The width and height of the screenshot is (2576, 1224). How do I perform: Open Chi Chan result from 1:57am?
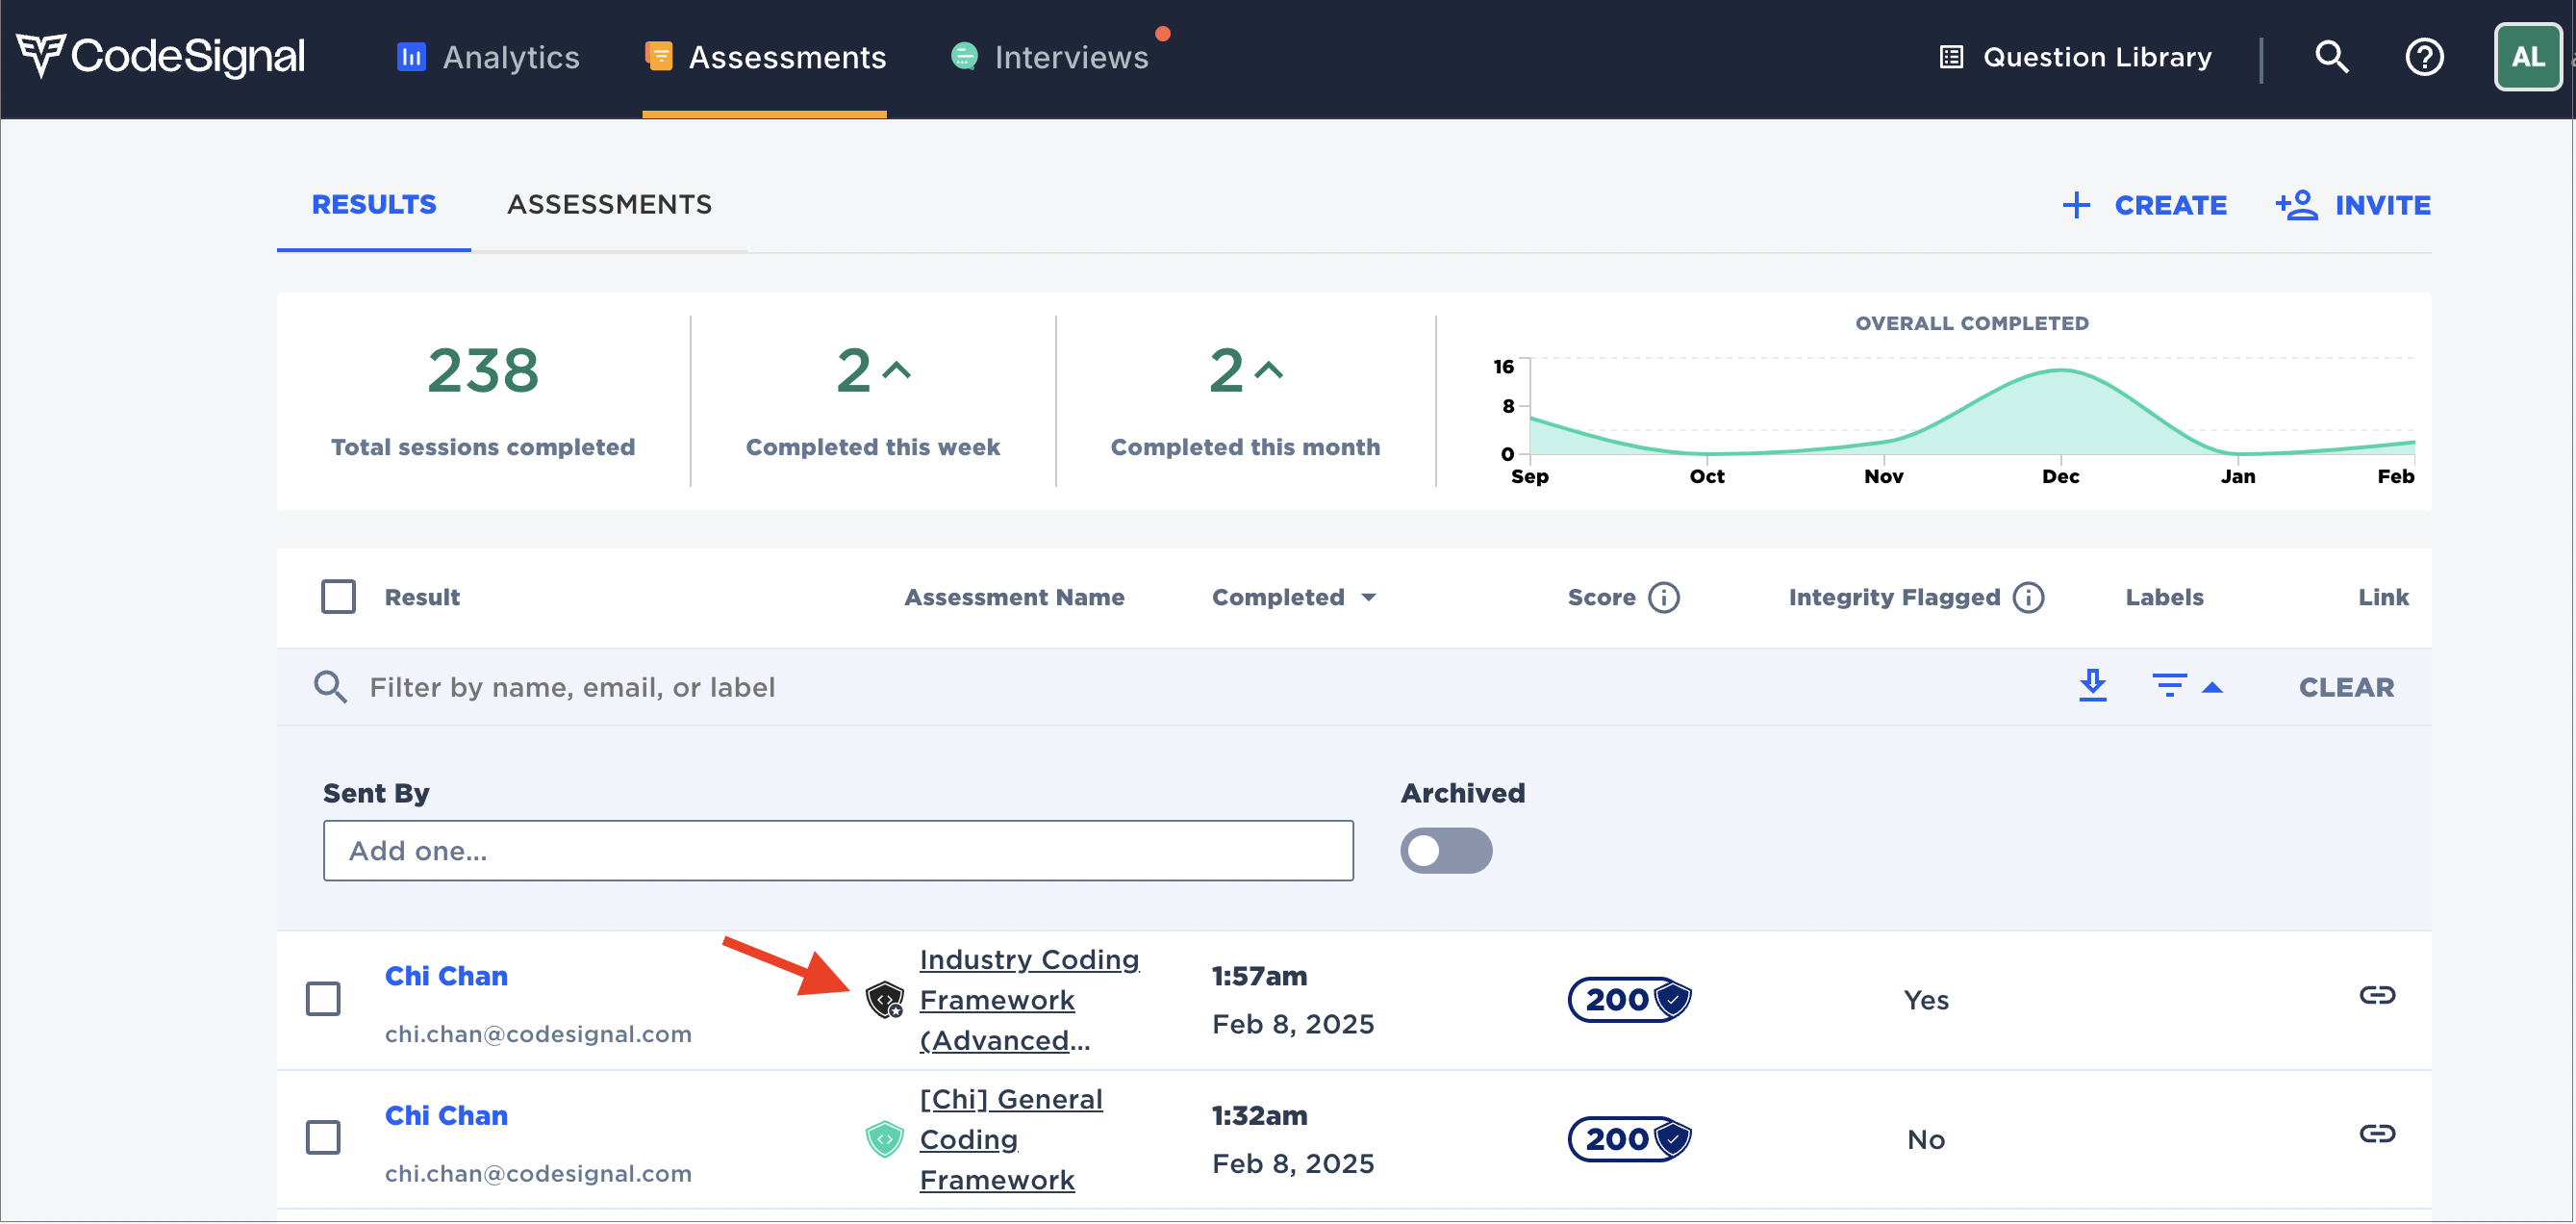[x=446, y=976]
